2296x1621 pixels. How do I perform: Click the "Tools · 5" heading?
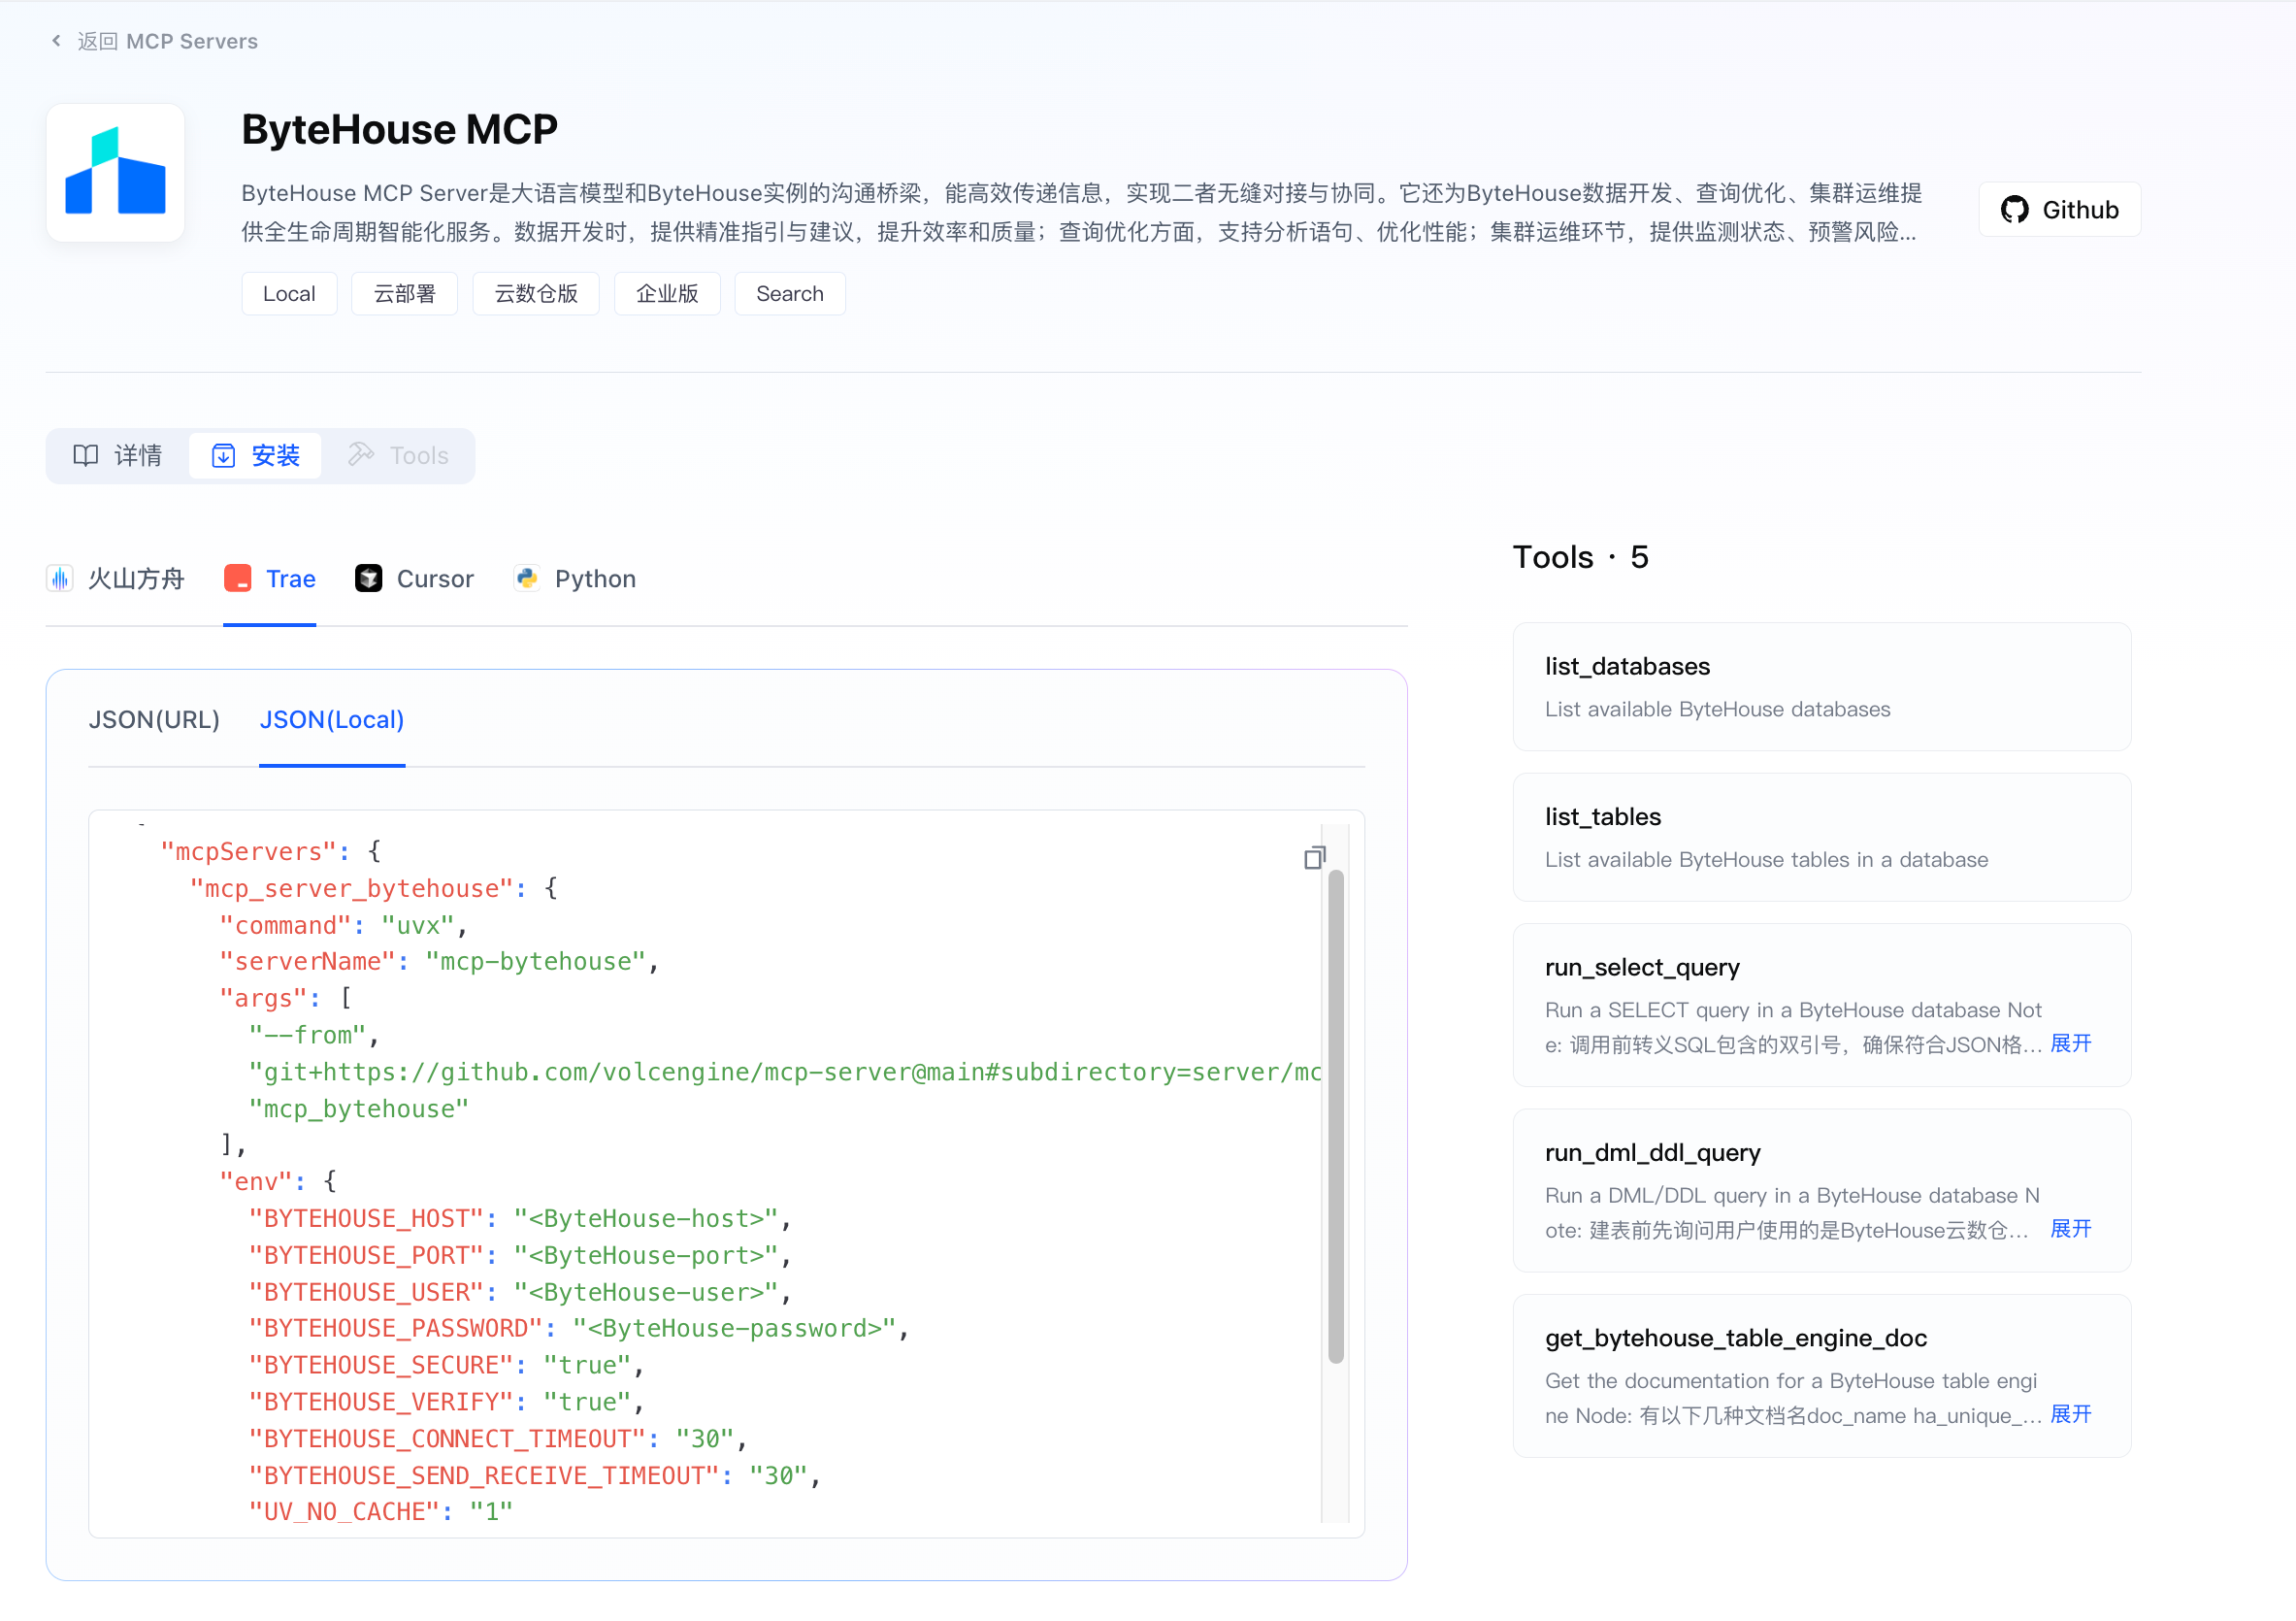pos(1580,556)
